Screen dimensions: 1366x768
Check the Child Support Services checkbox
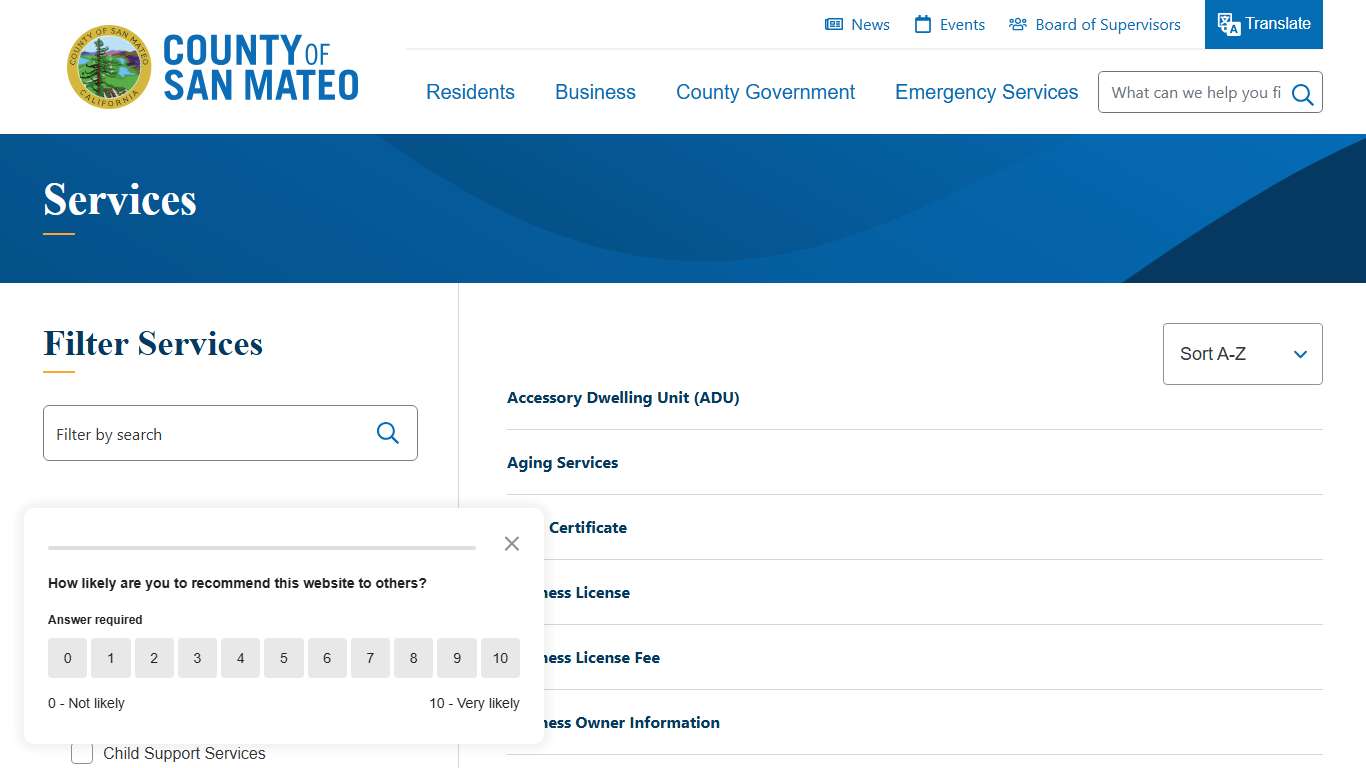(x=82, y=753)
